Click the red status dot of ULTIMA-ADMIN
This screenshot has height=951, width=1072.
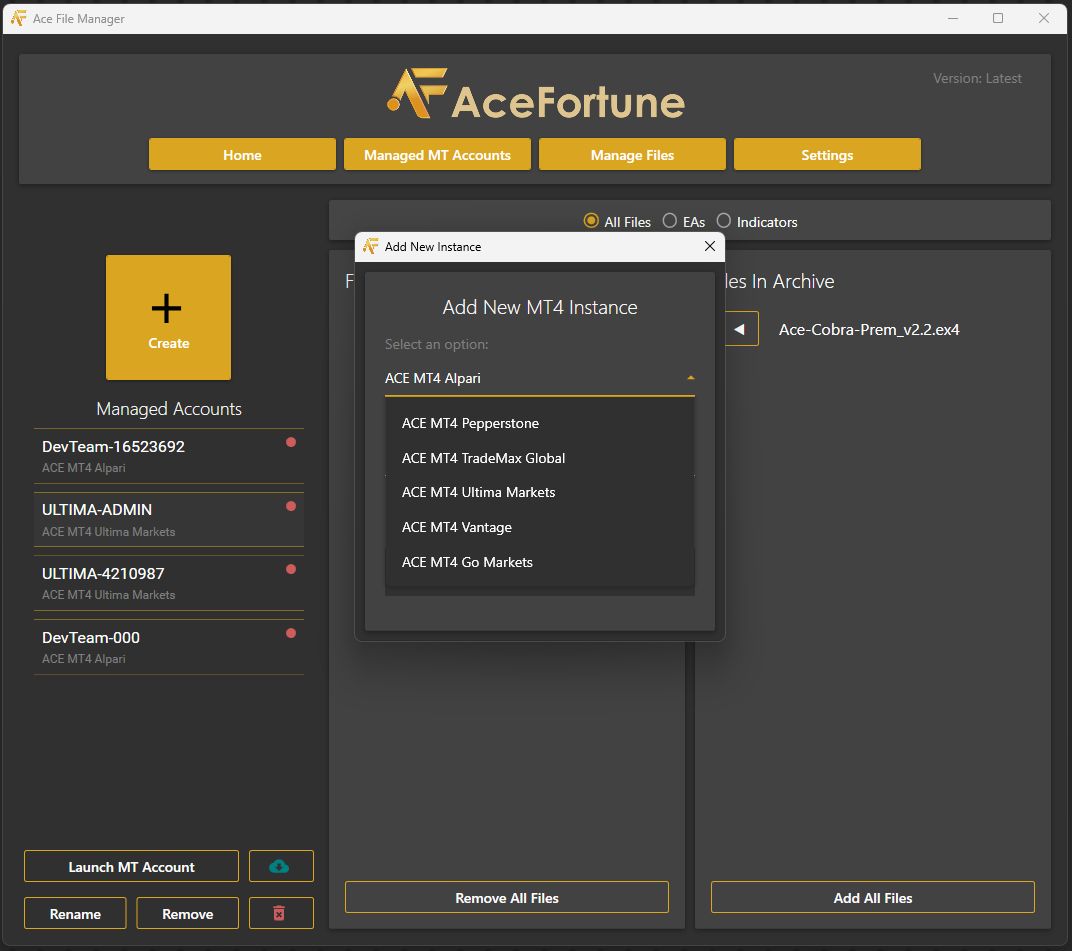(x=291, y=506)
